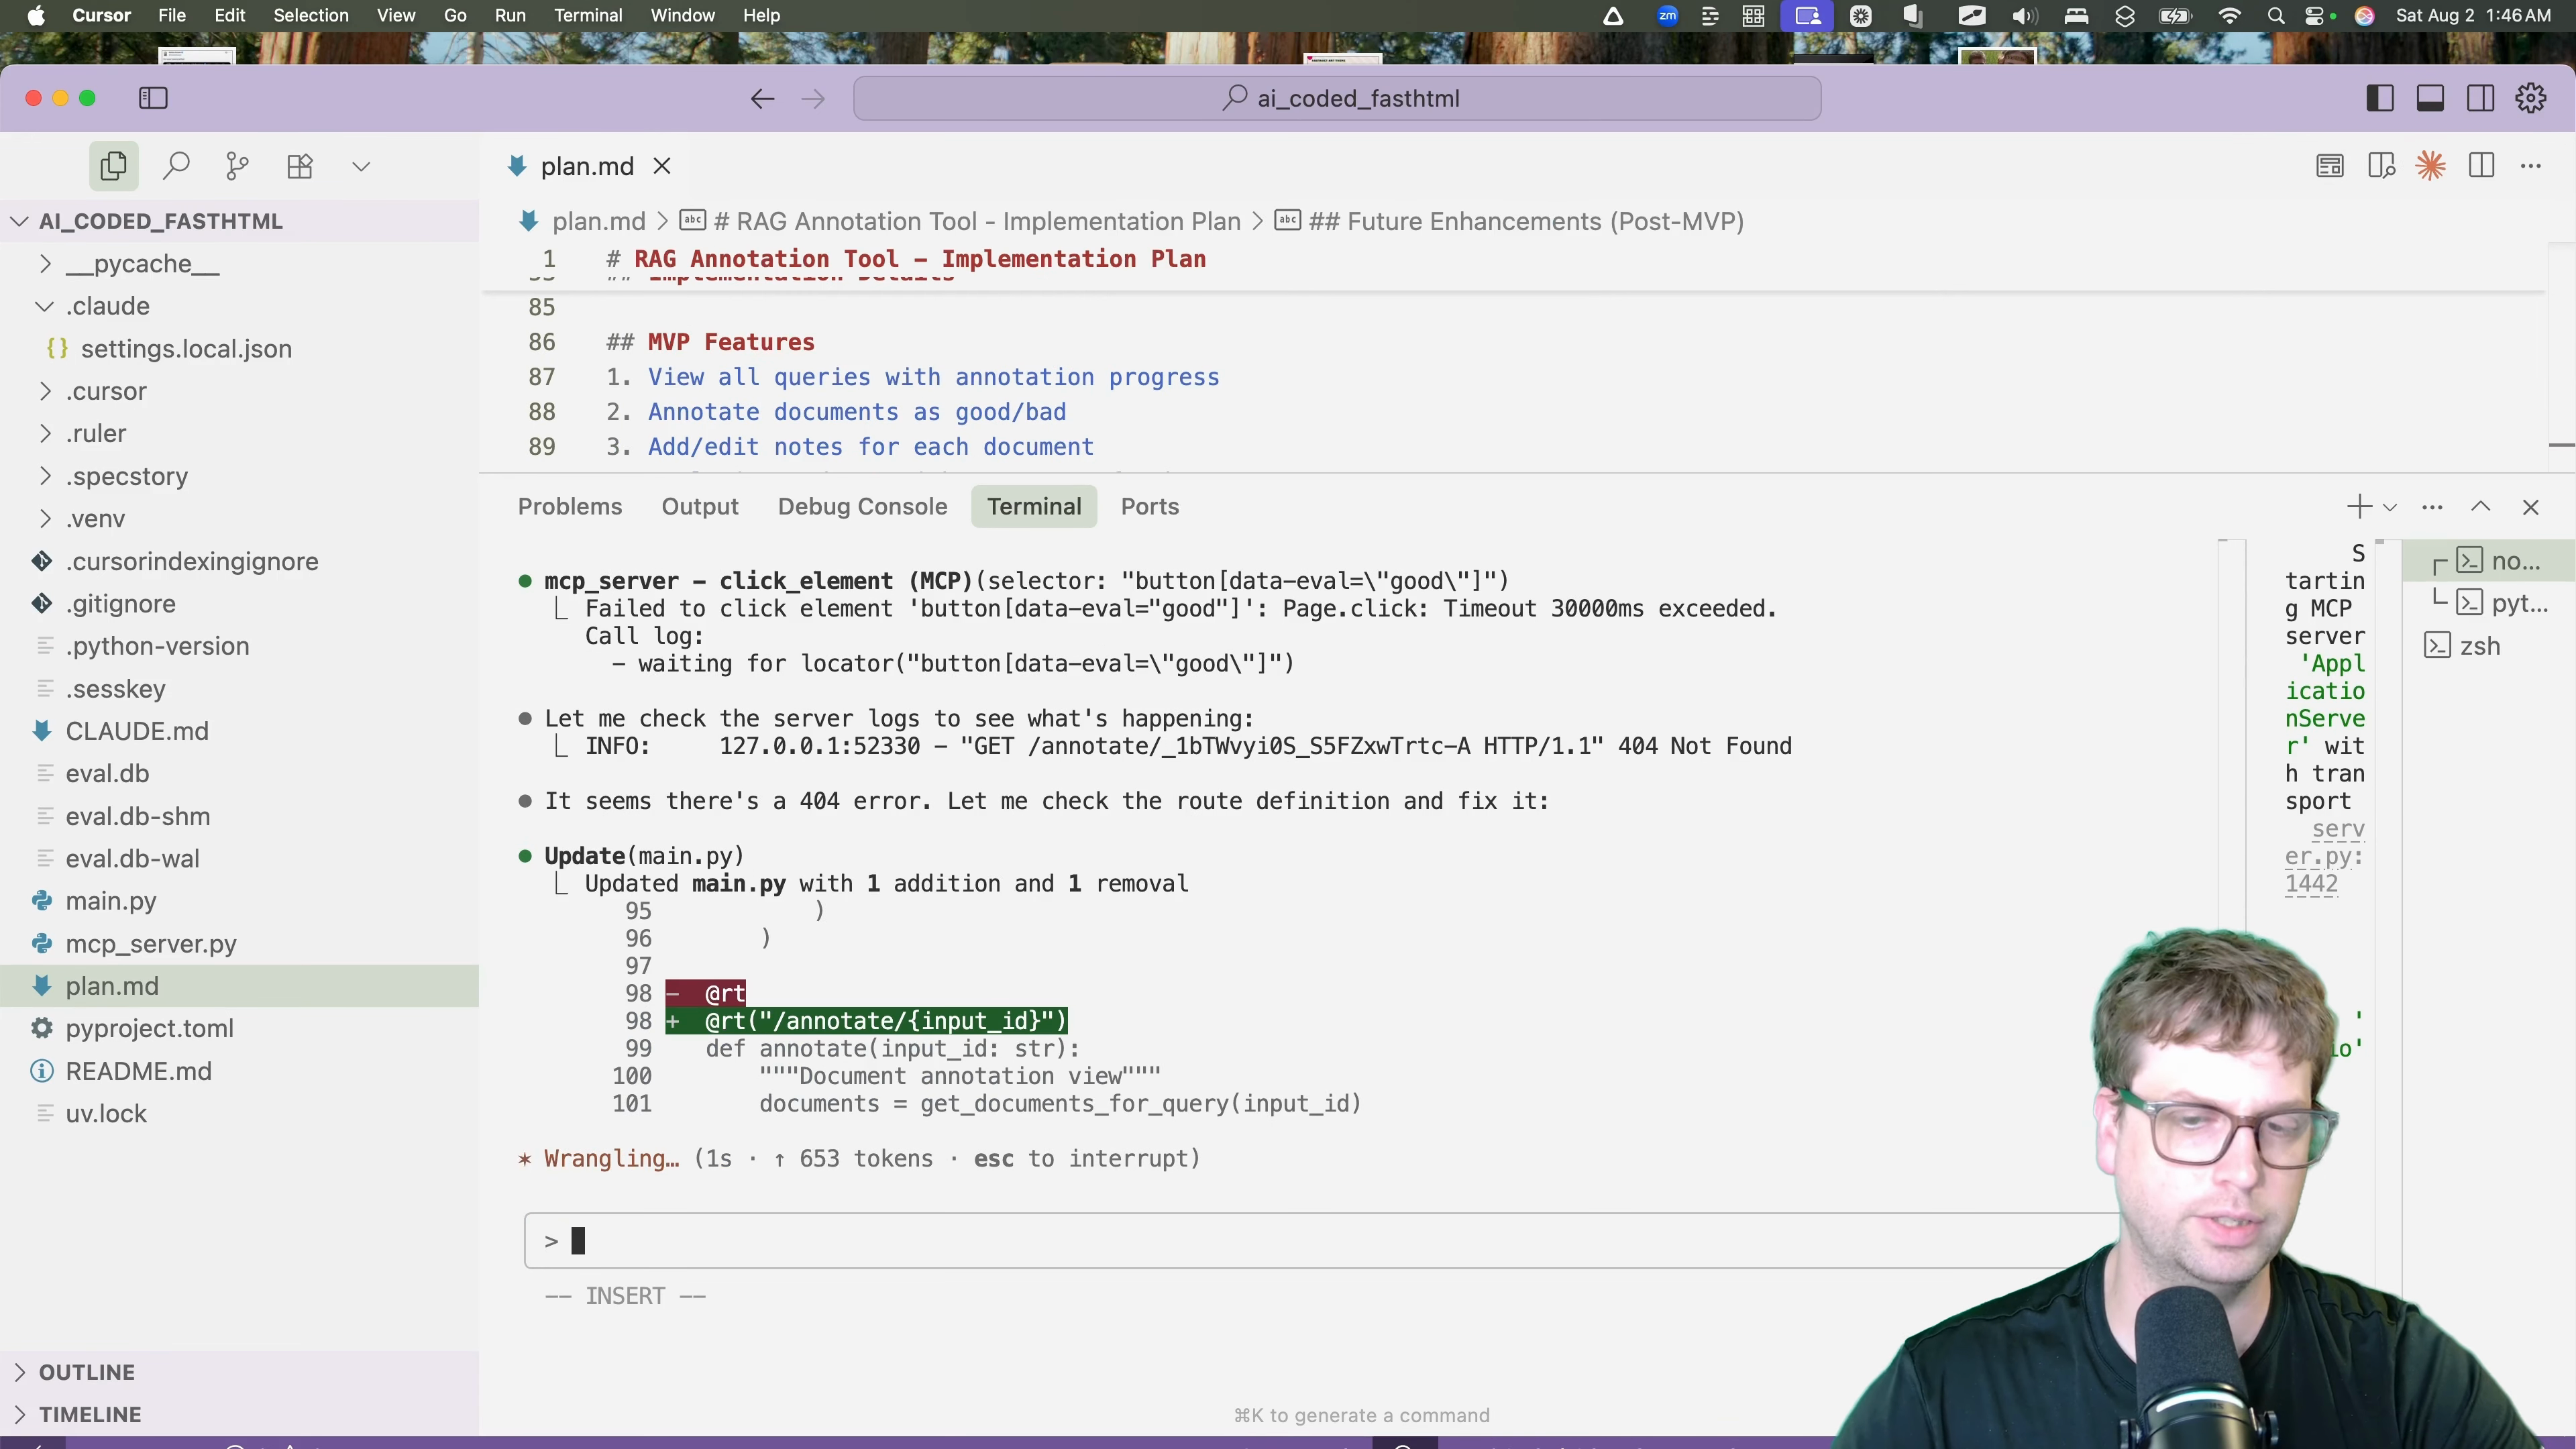Open the Source Control view
The image size is (2576, 1449).
(237, 166)
